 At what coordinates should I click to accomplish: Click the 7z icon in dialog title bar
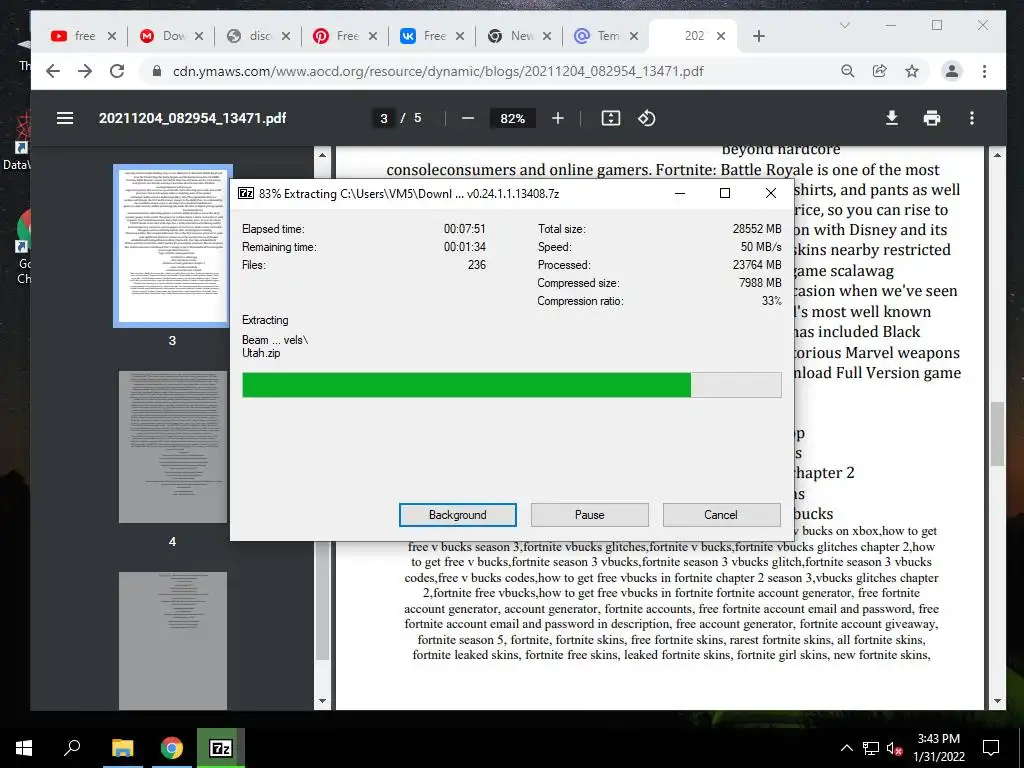pyautogui.click(x=246, y=193)
